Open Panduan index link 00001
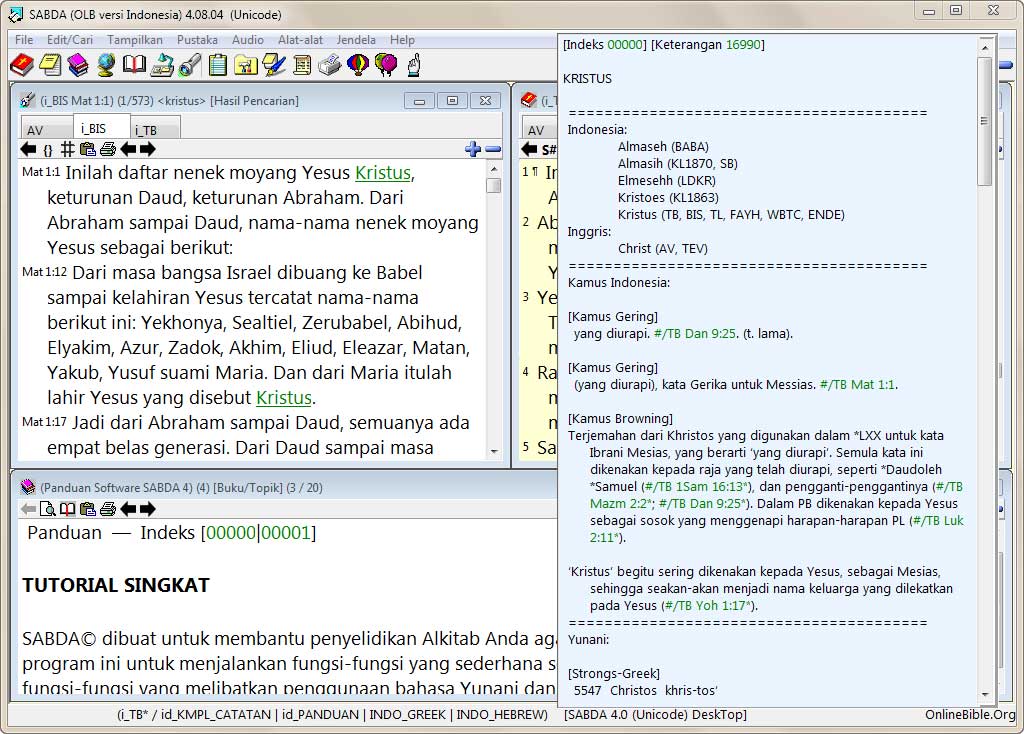 (x=285, y=533)
